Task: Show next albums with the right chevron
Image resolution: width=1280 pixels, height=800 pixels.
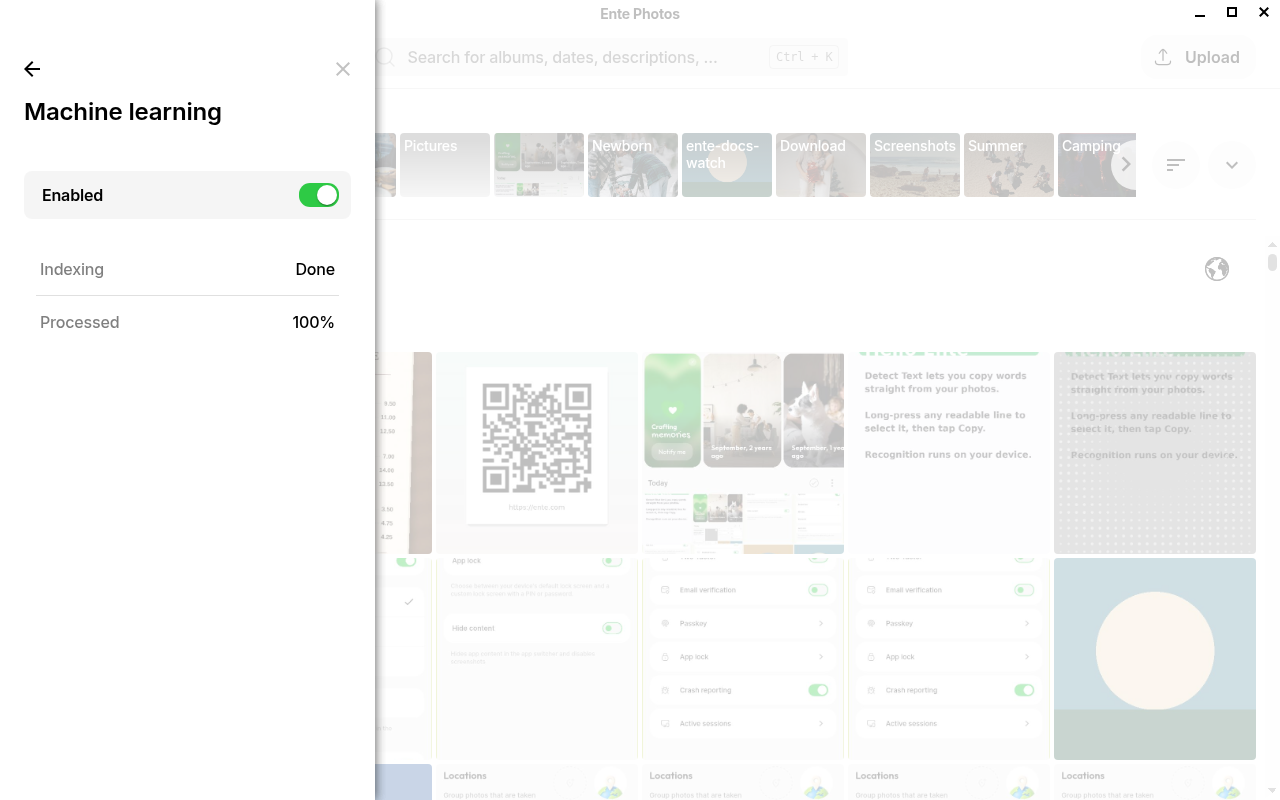Action: pyautogui.click(x=1126, y=165)
